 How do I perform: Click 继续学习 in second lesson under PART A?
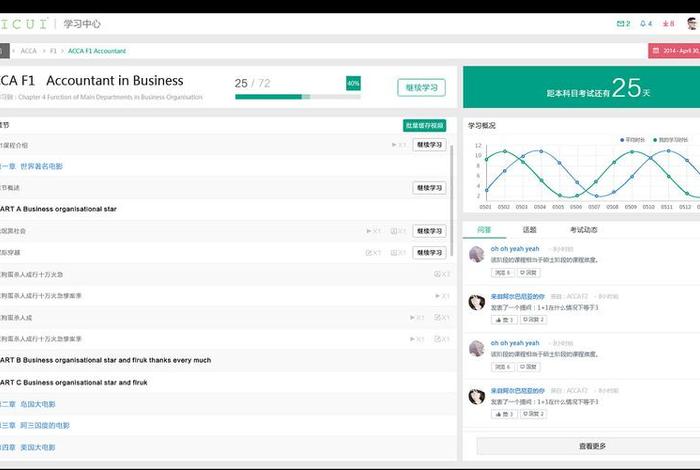coord(429,253)
